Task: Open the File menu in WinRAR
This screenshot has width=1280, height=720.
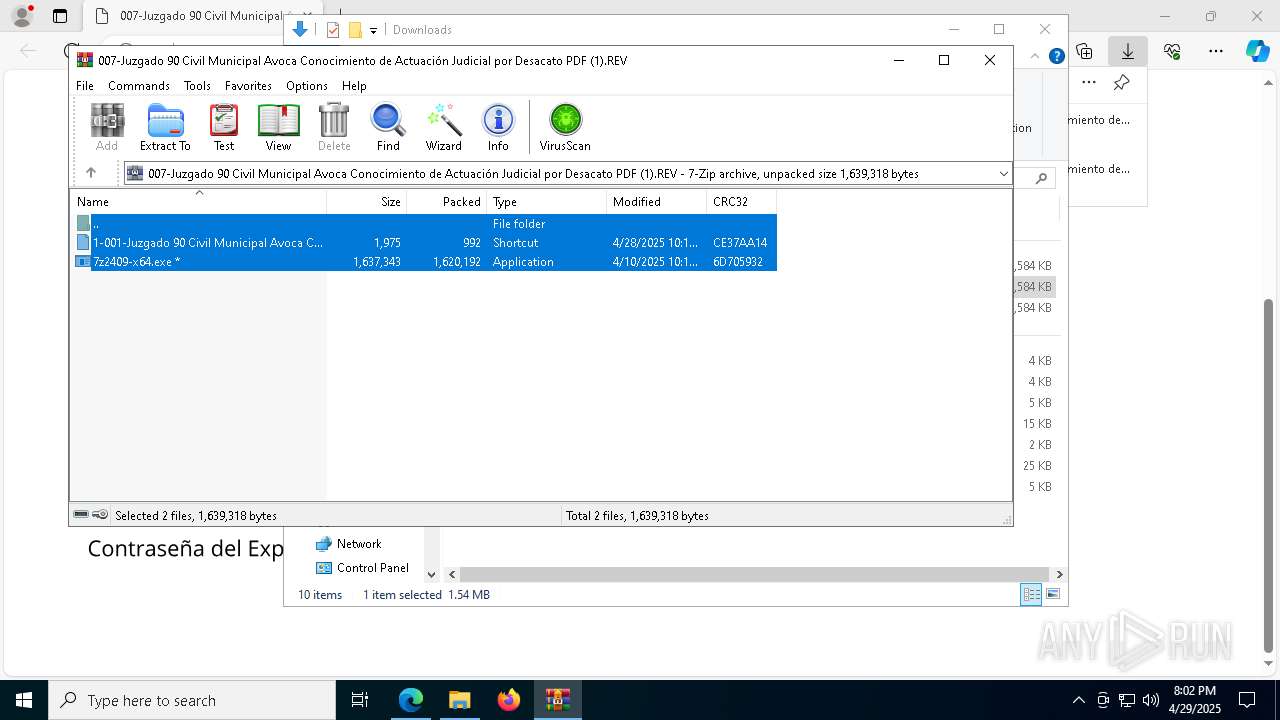Action: [x=85, y=86]
